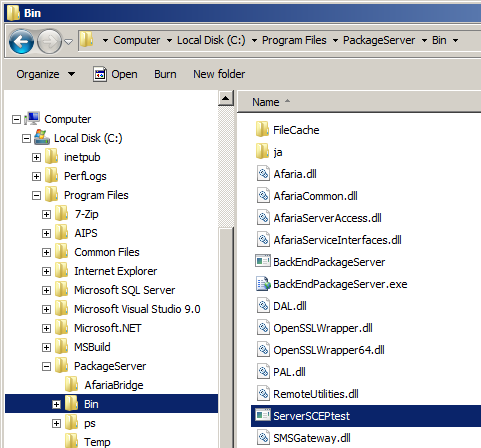This screenshot has width=481, height=448.
Task: Expand the Microsoft SQL Server folder
Action: coord(46,290)
